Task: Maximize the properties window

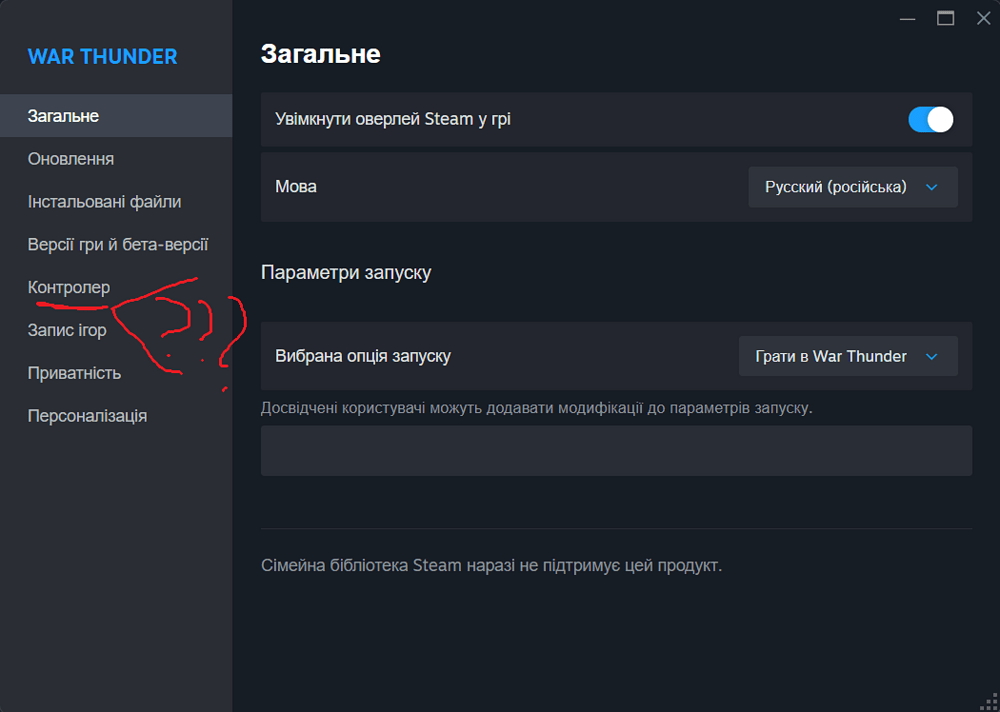Action: click(x=945, y=19)
